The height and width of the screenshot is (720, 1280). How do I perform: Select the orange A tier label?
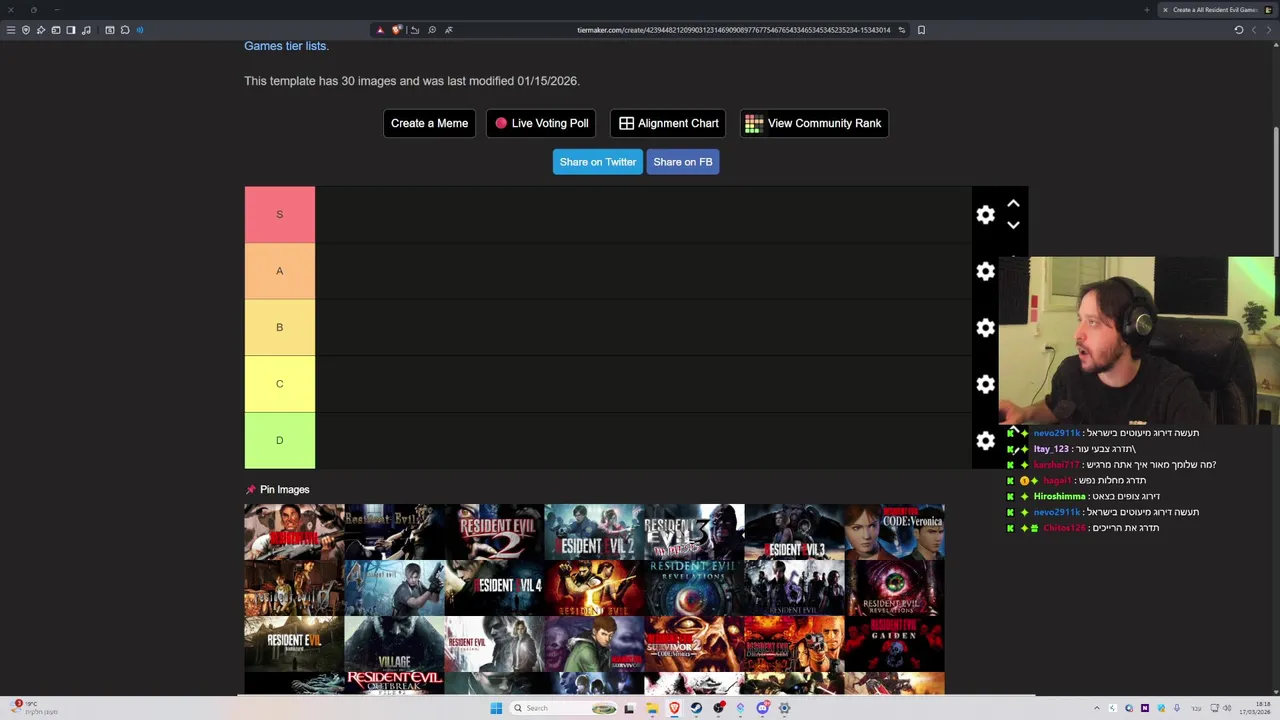280,271
